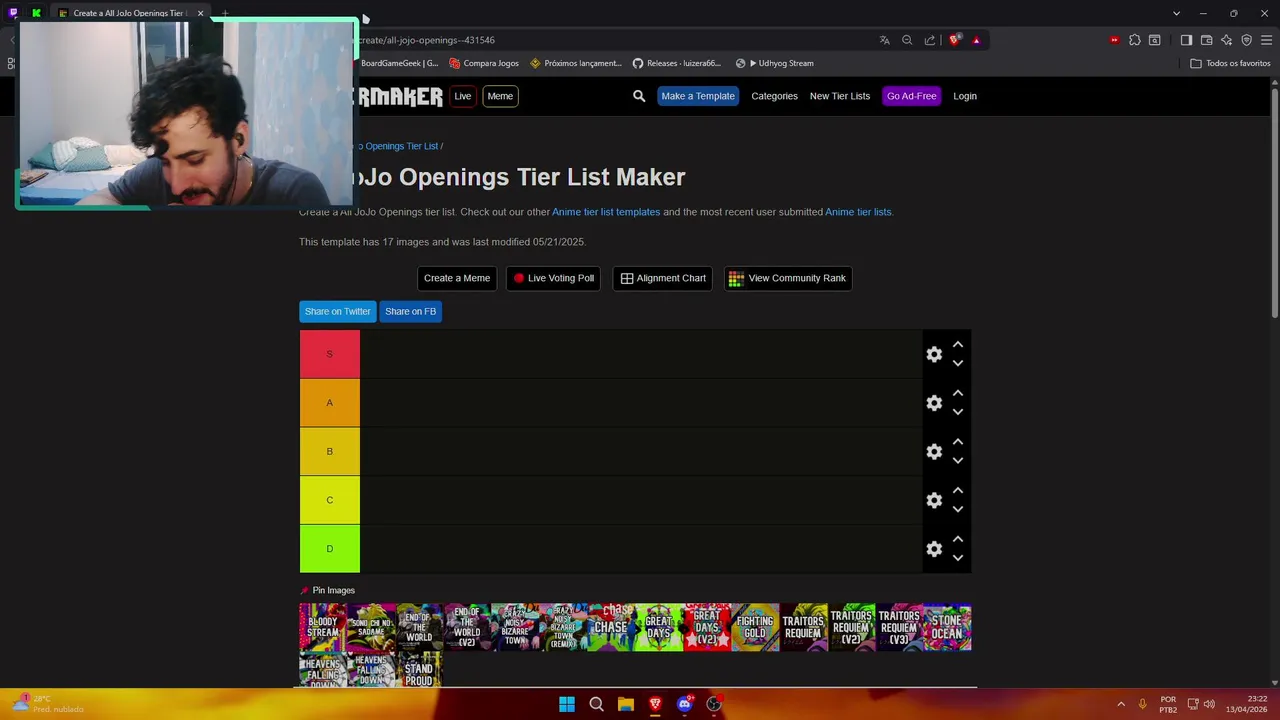1280x720 pixels.
Task: Open settings gear for S tier
Action: [934, 354]
